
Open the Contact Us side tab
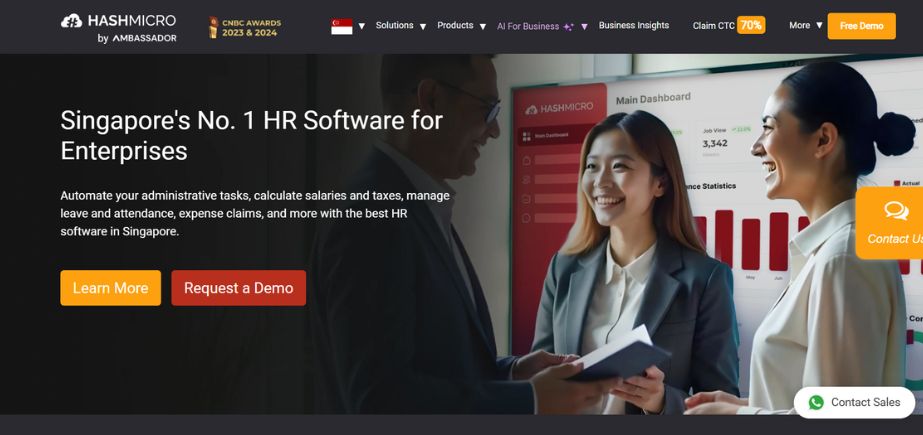889,223
